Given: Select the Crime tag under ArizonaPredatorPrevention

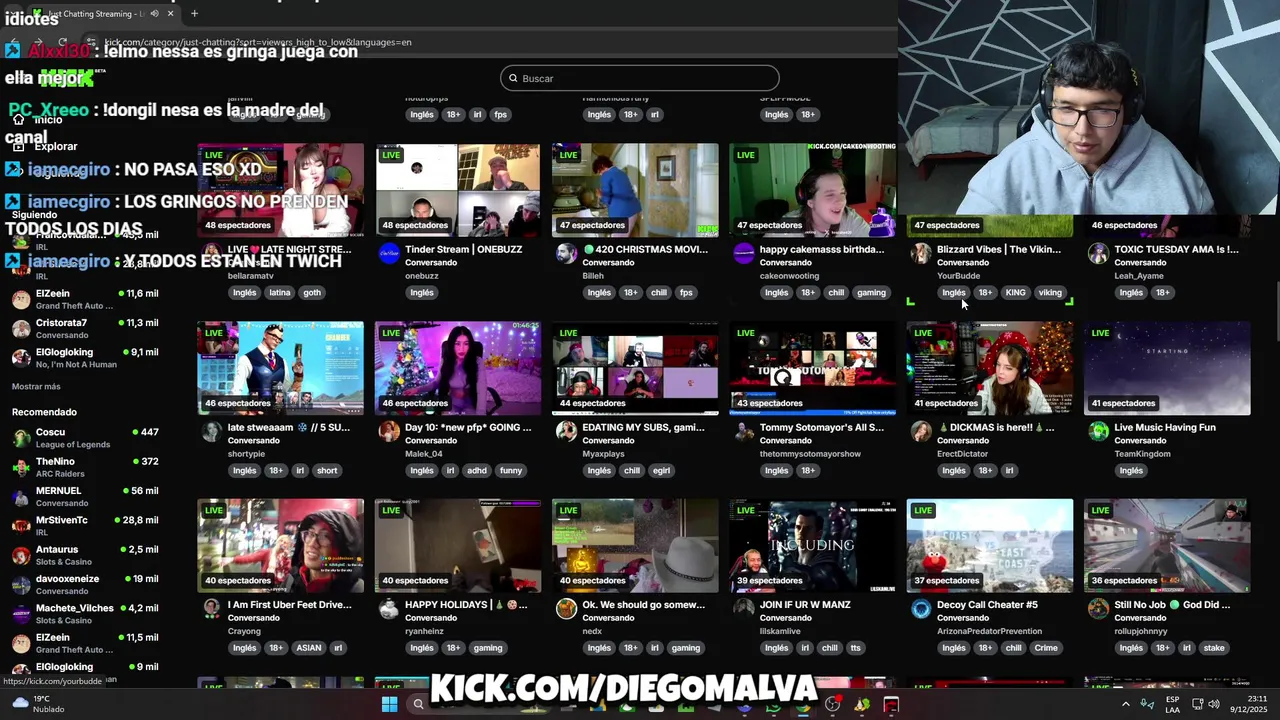Looking at the screenshot, I should tap(1046, 648).
